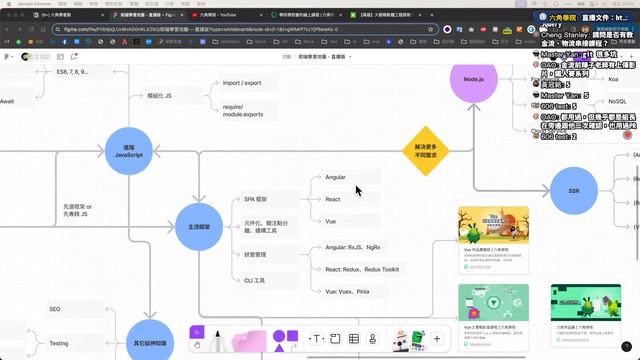Open the green Vue 3 course link card
This screenshot has width=640, height=360.
coord(493,318)
